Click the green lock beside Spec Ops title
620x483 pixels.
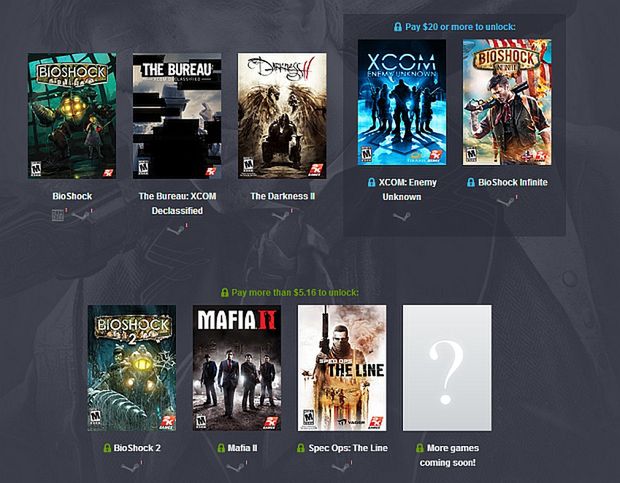[x=301, y=448]
